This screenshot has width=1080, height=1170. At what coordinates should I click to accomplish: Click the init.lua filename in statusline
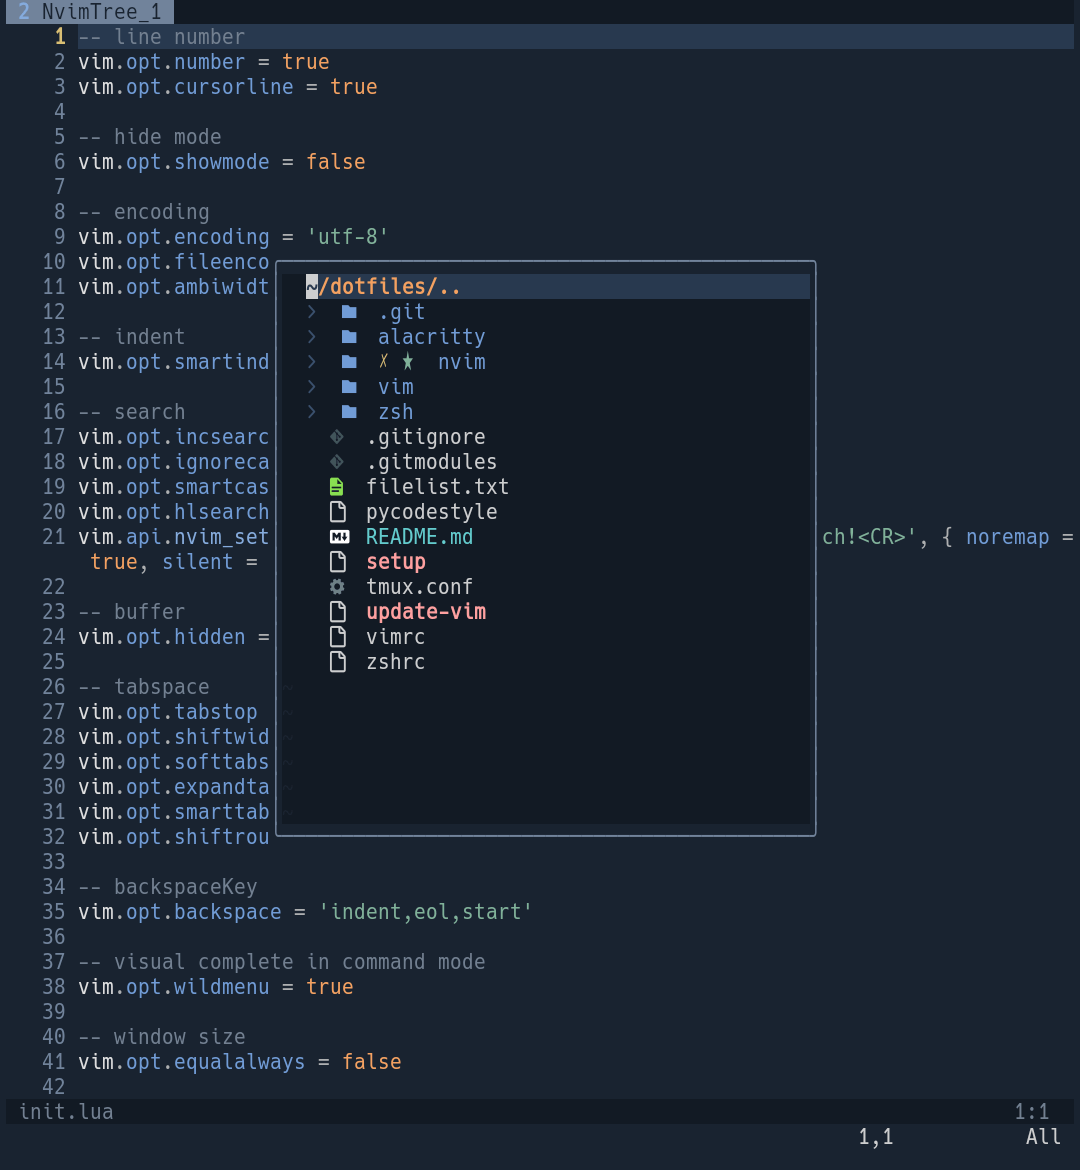[66, 1112]
